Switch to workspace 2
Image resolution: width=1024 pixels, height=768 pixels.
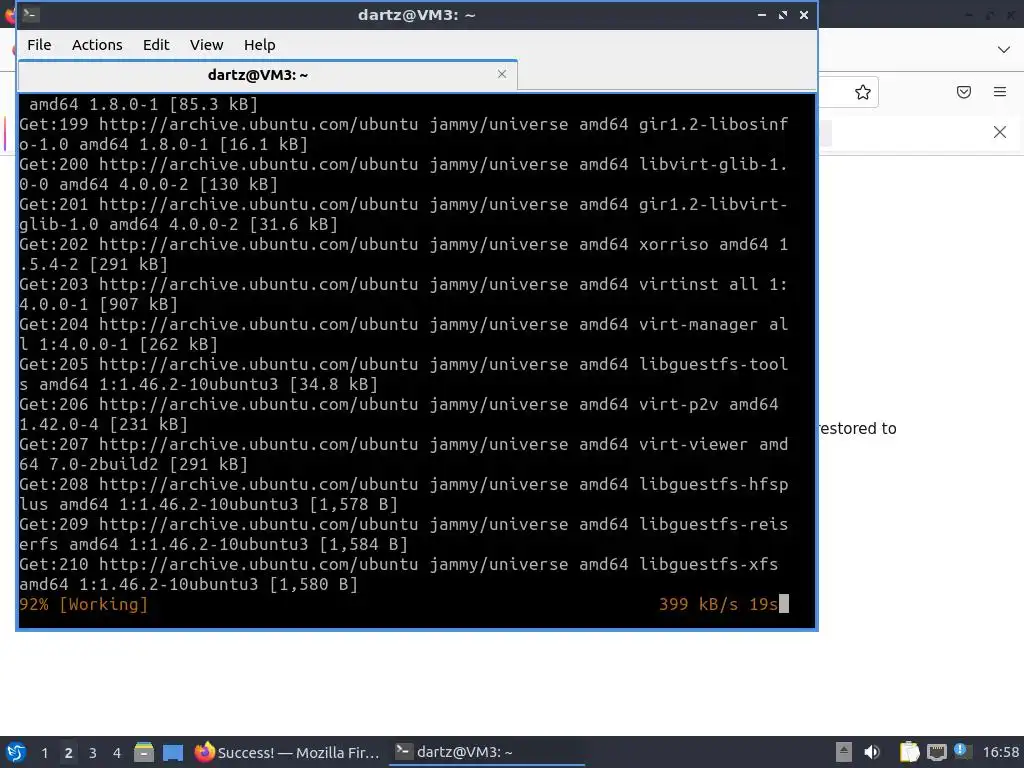(x=69, y=753)
